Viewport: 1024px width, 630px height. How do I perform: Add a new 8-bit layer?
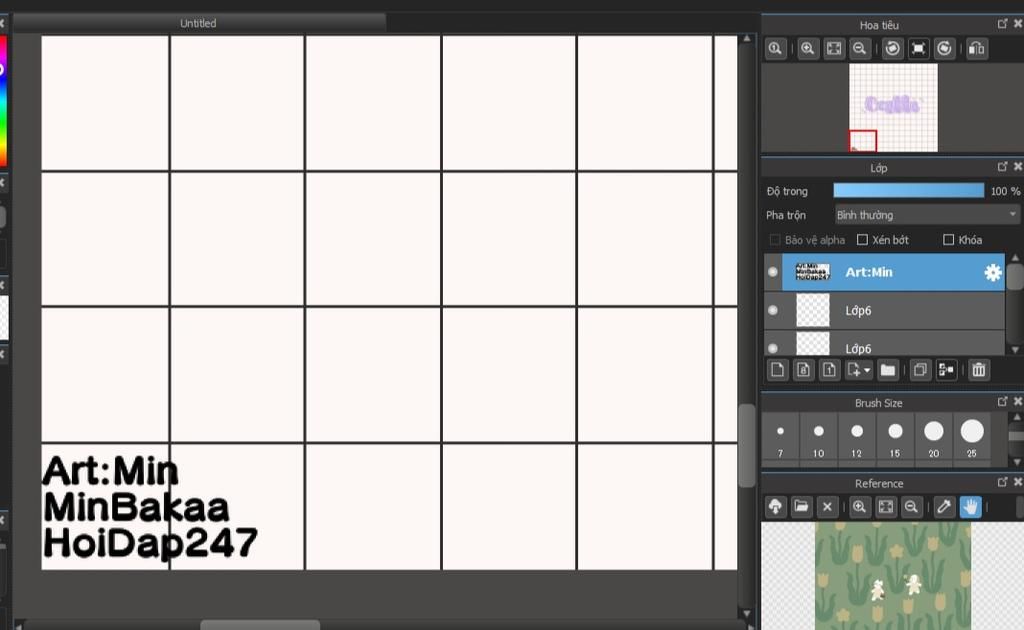click(803, 370)
